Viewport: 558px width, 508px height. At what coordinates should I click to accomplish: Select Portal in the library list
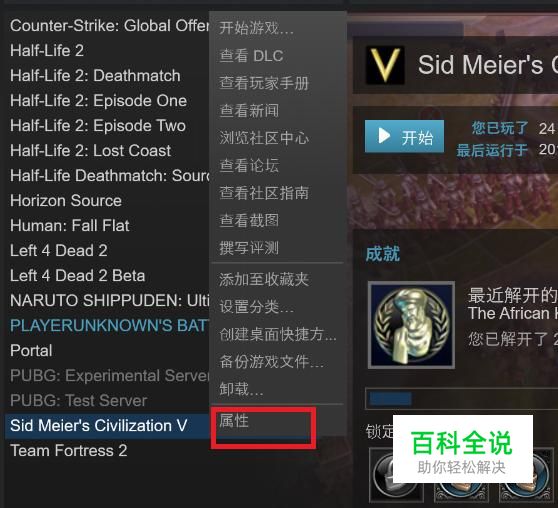[31, 351]
